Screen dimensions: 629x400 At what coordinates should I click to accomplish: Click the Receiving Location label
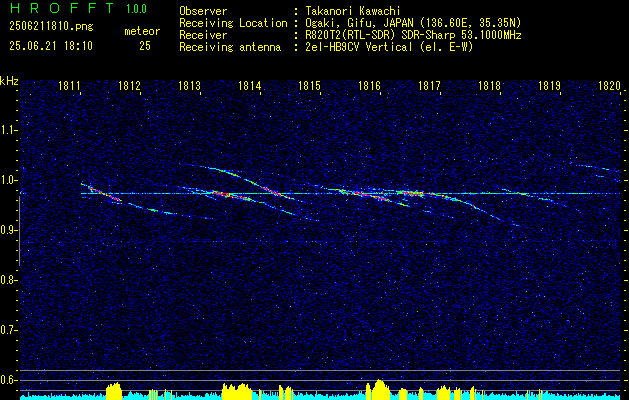click(x=233, y=23)
